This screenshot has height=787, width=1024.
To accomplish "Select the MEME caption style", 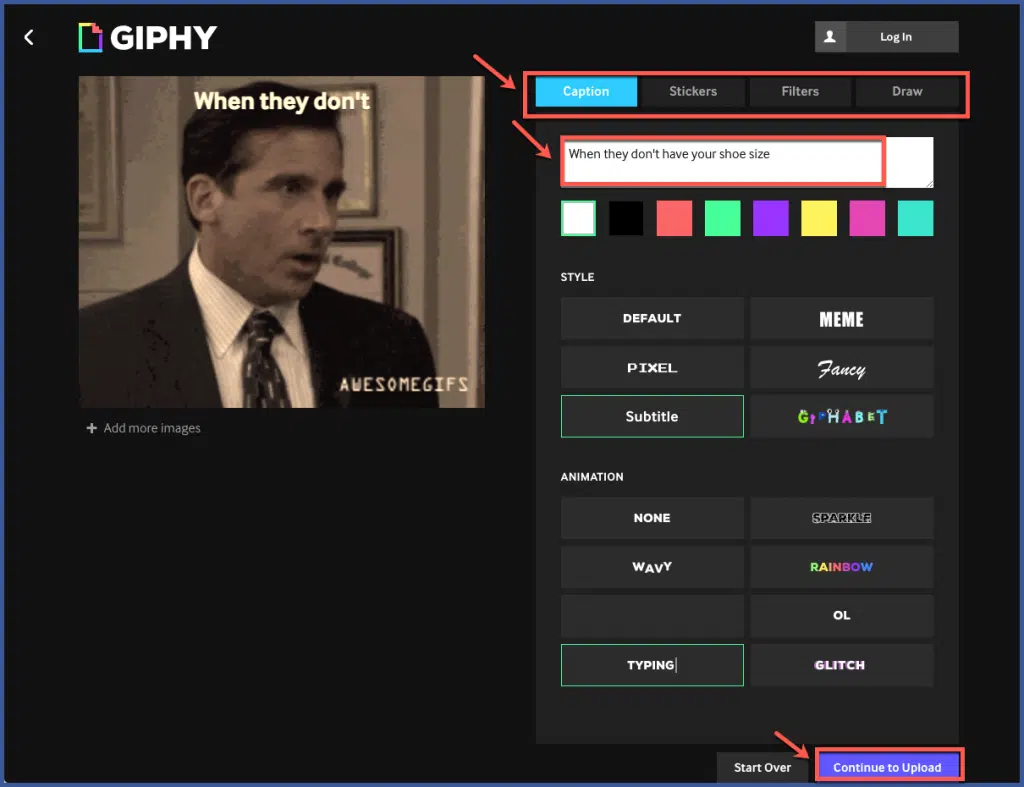I will [x=841, y=318].
